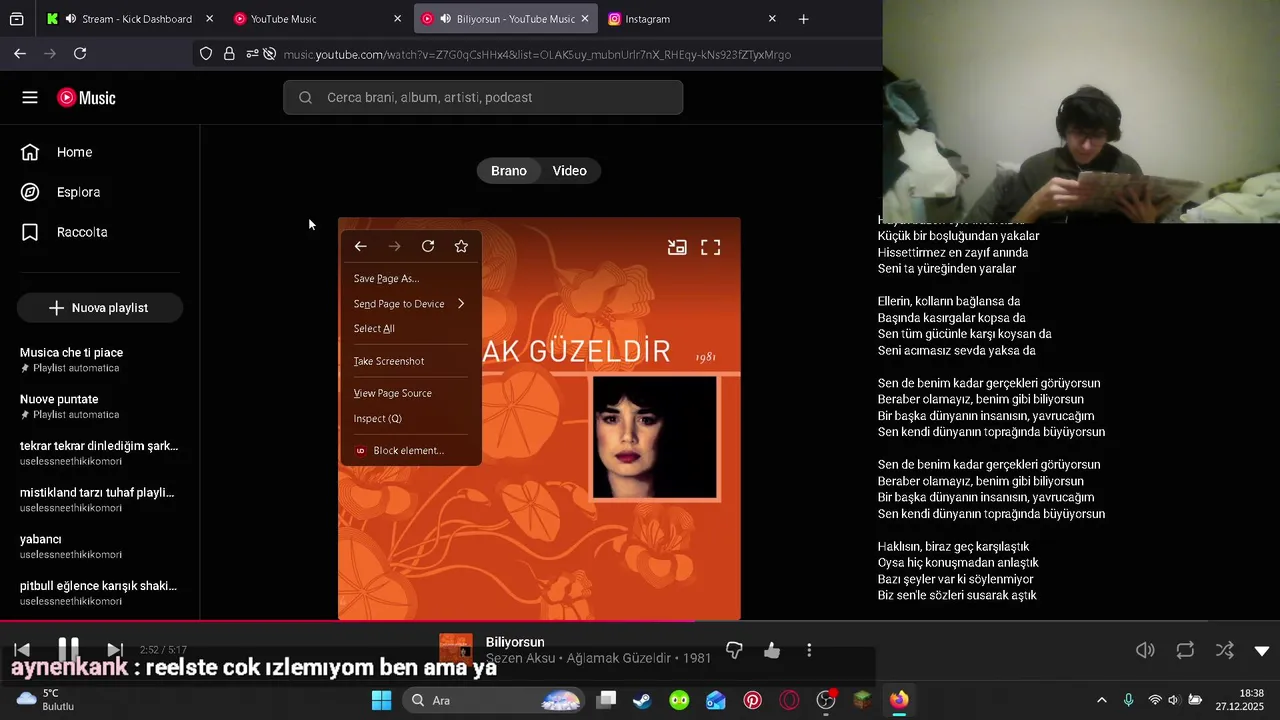Image resolution: width=1280 pixels, height=720 pixels.
Task: Click the Firefox taskbar icon
Action: click(899, 700)
